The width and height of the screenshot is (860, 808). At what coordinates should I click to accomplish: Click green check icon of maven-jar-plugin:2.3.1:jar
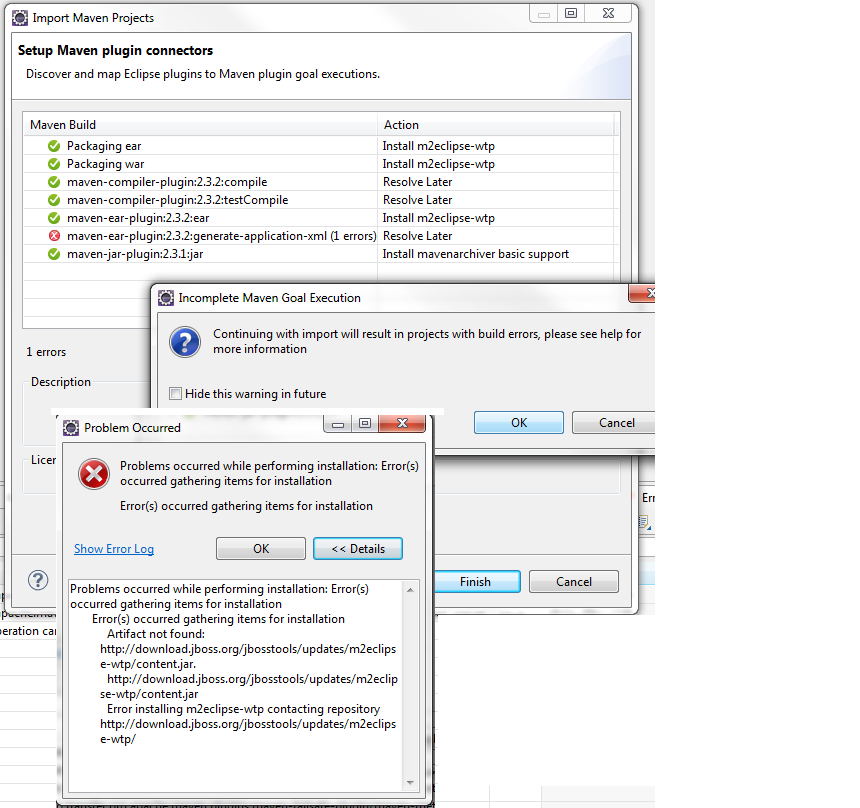[x=54, y=254]
